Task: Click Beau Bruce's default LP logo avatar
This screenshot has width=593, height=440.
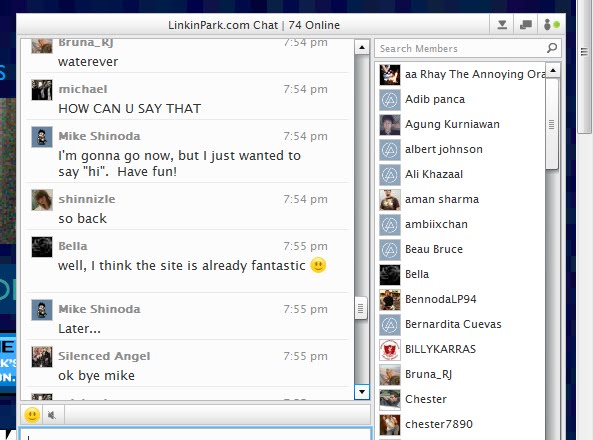Action: point(390,249)
